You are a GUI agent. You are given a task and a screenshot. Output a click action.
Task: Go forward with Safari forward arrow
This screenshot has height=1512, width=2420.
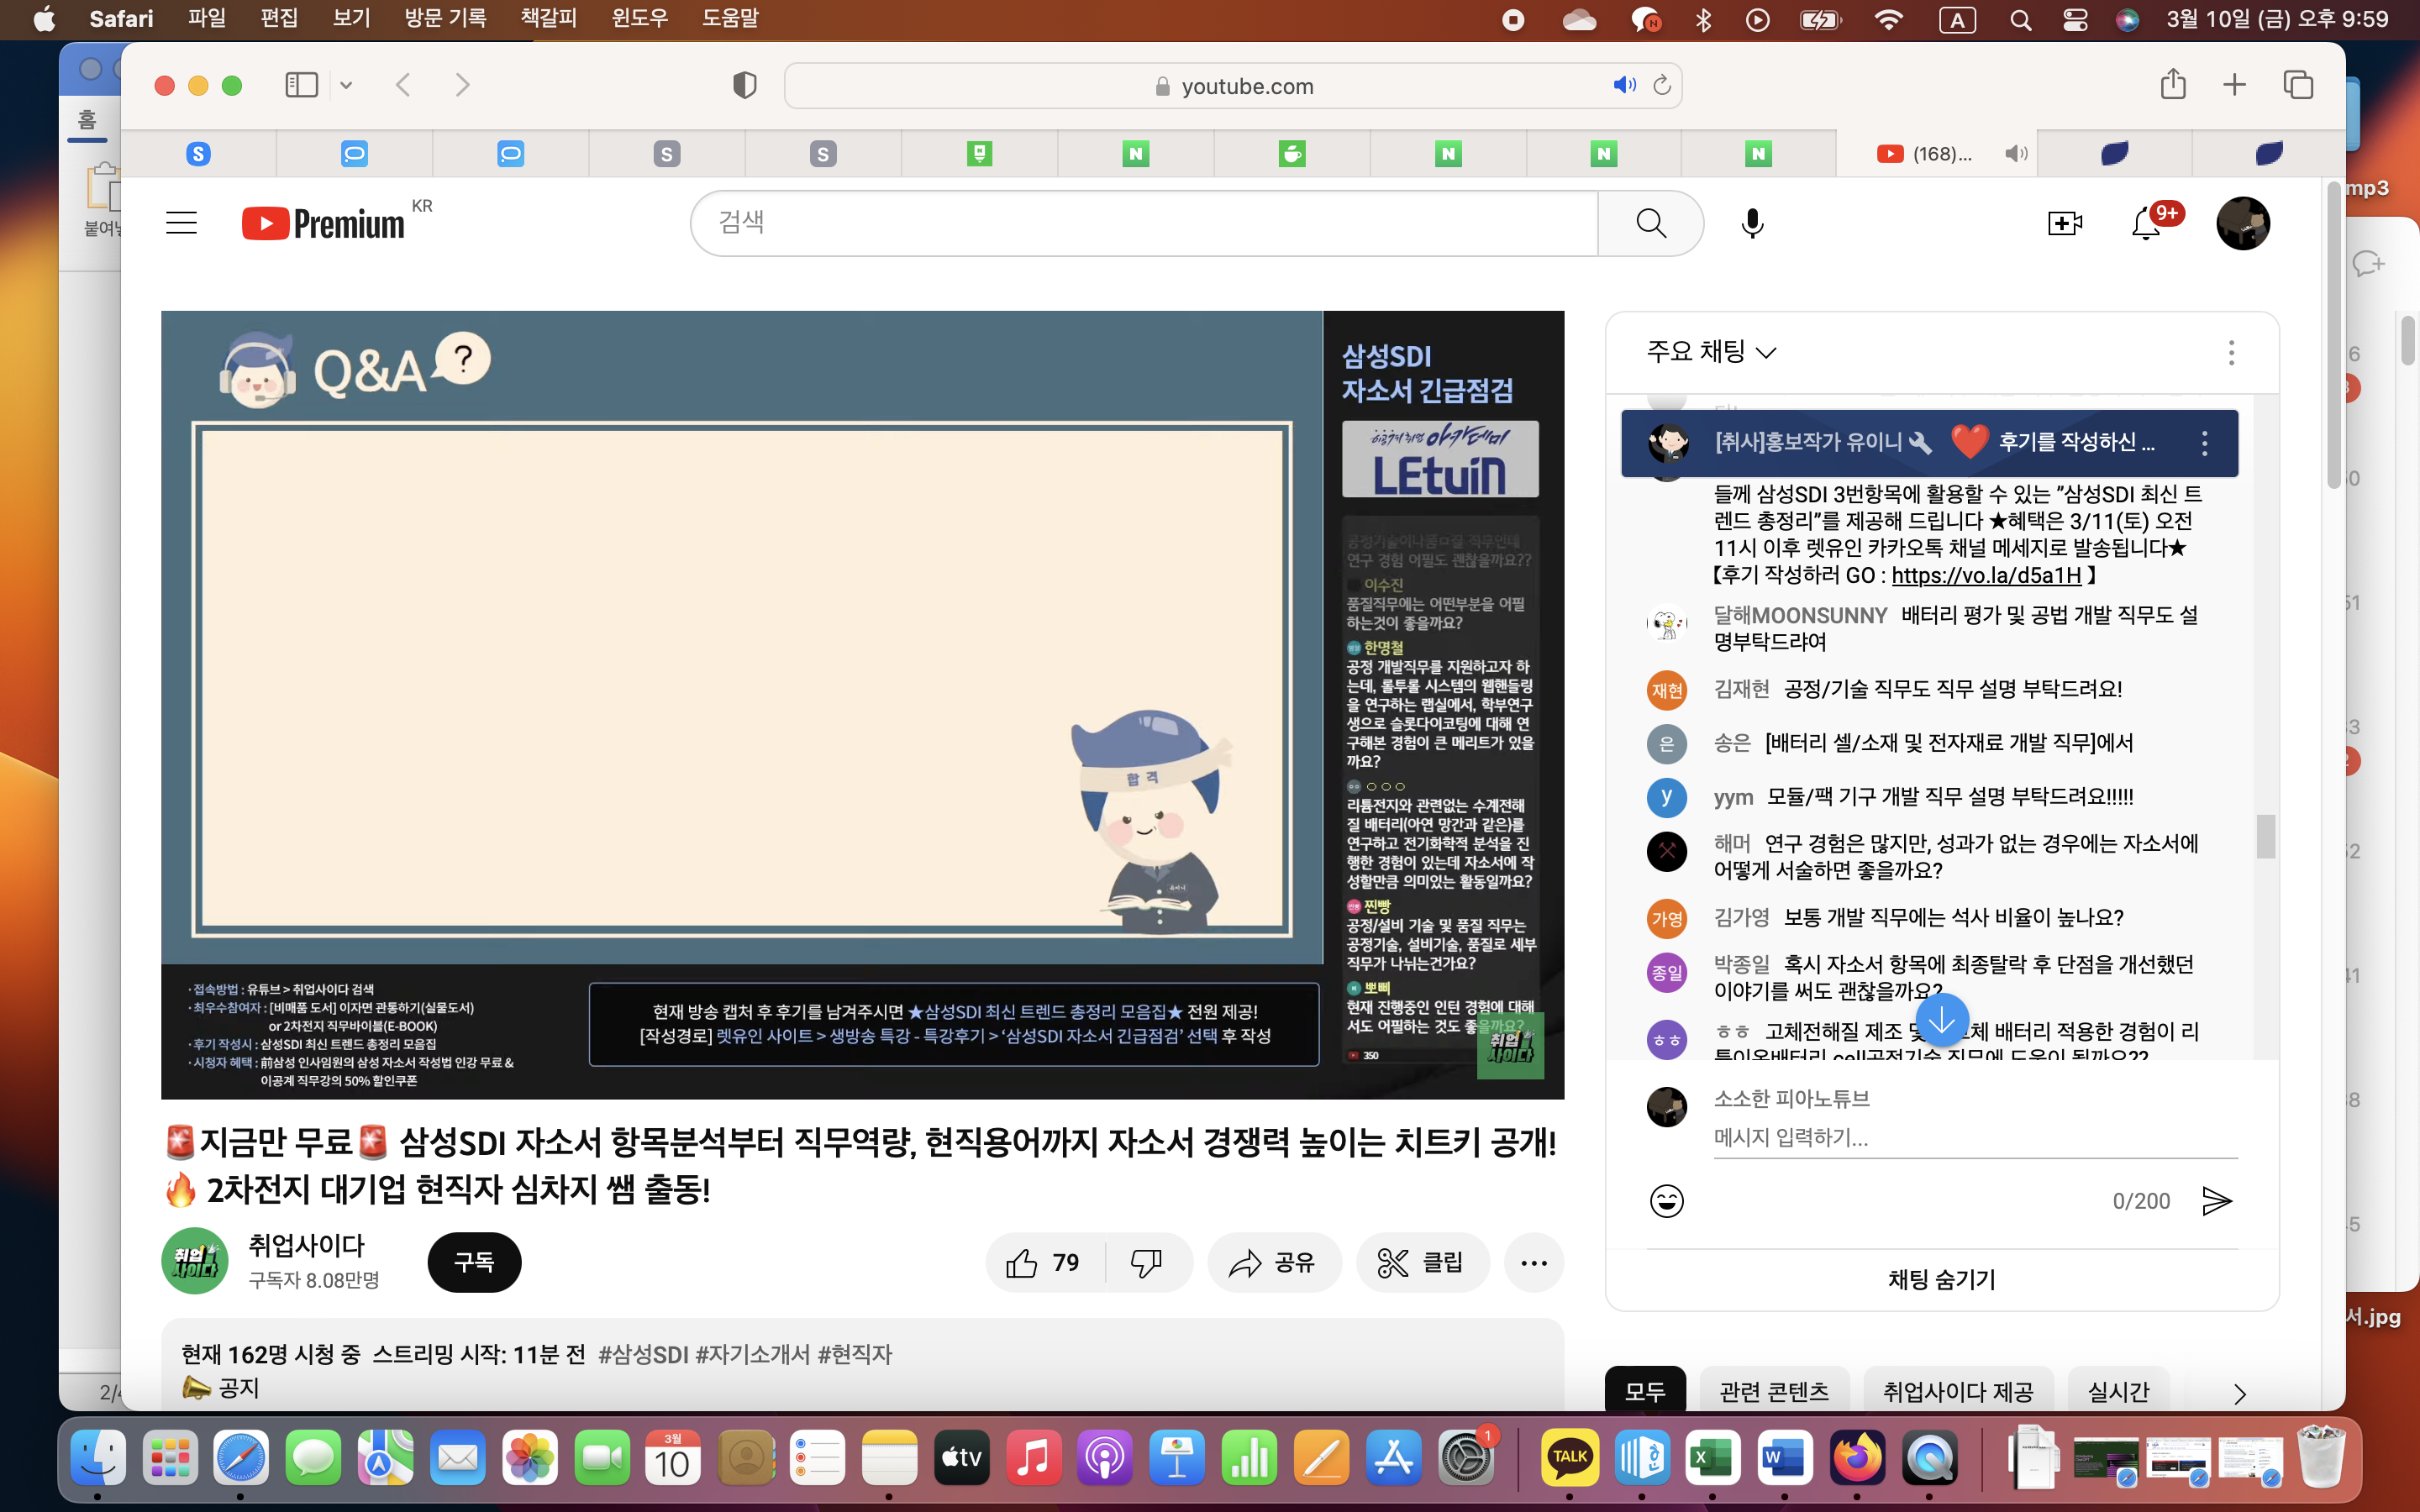462,85
